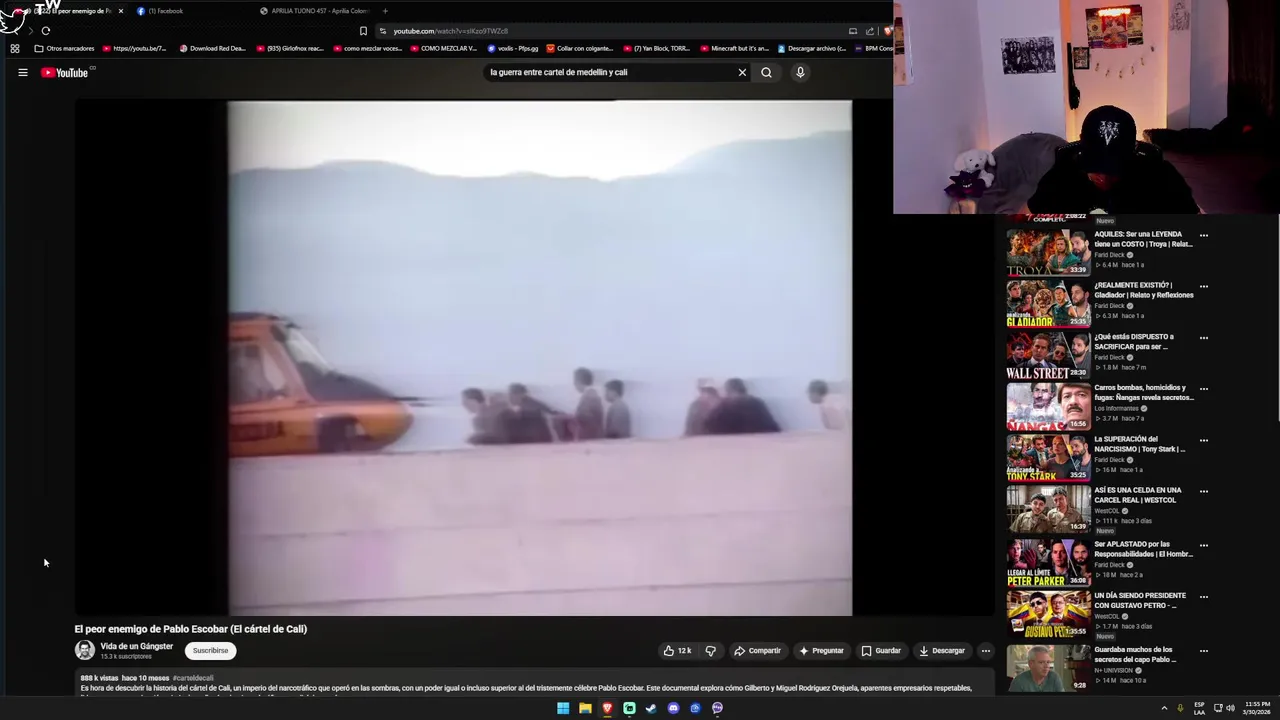Subscribe with the Suscribirse button
This screenshot has width=1280, height=720.
(210, 650)
